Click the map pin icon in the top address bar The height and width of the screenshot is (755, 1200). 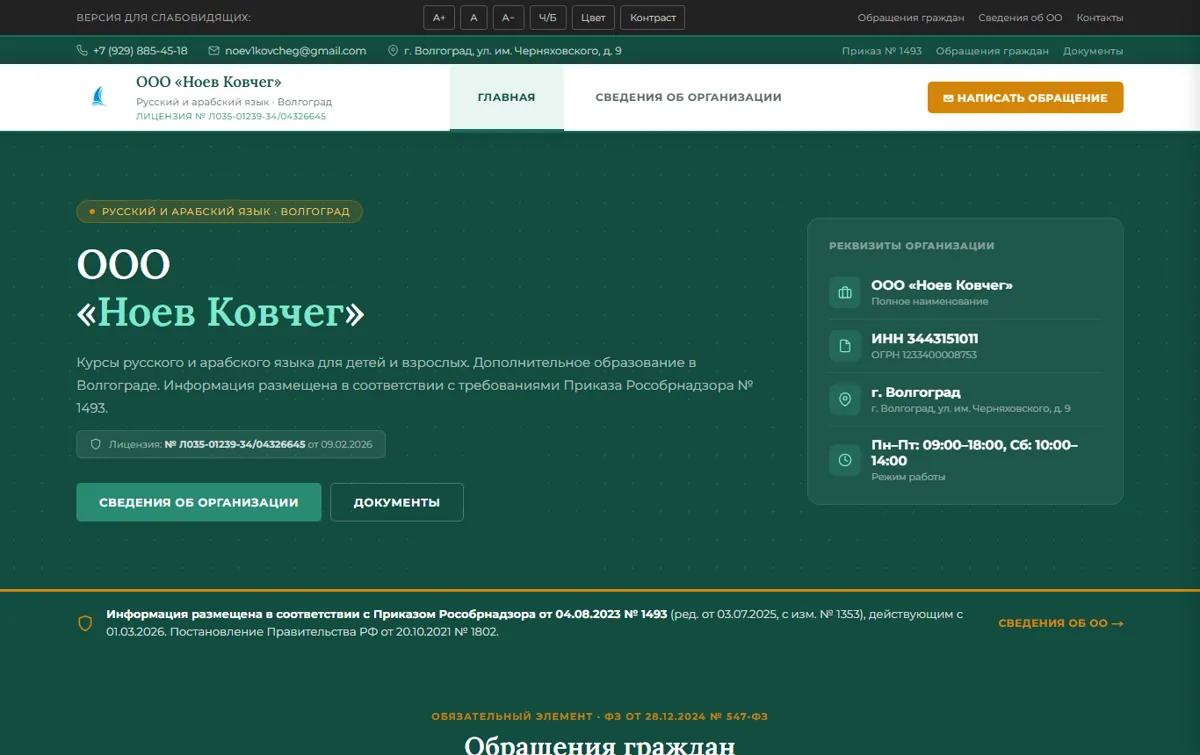coord(393,51)
